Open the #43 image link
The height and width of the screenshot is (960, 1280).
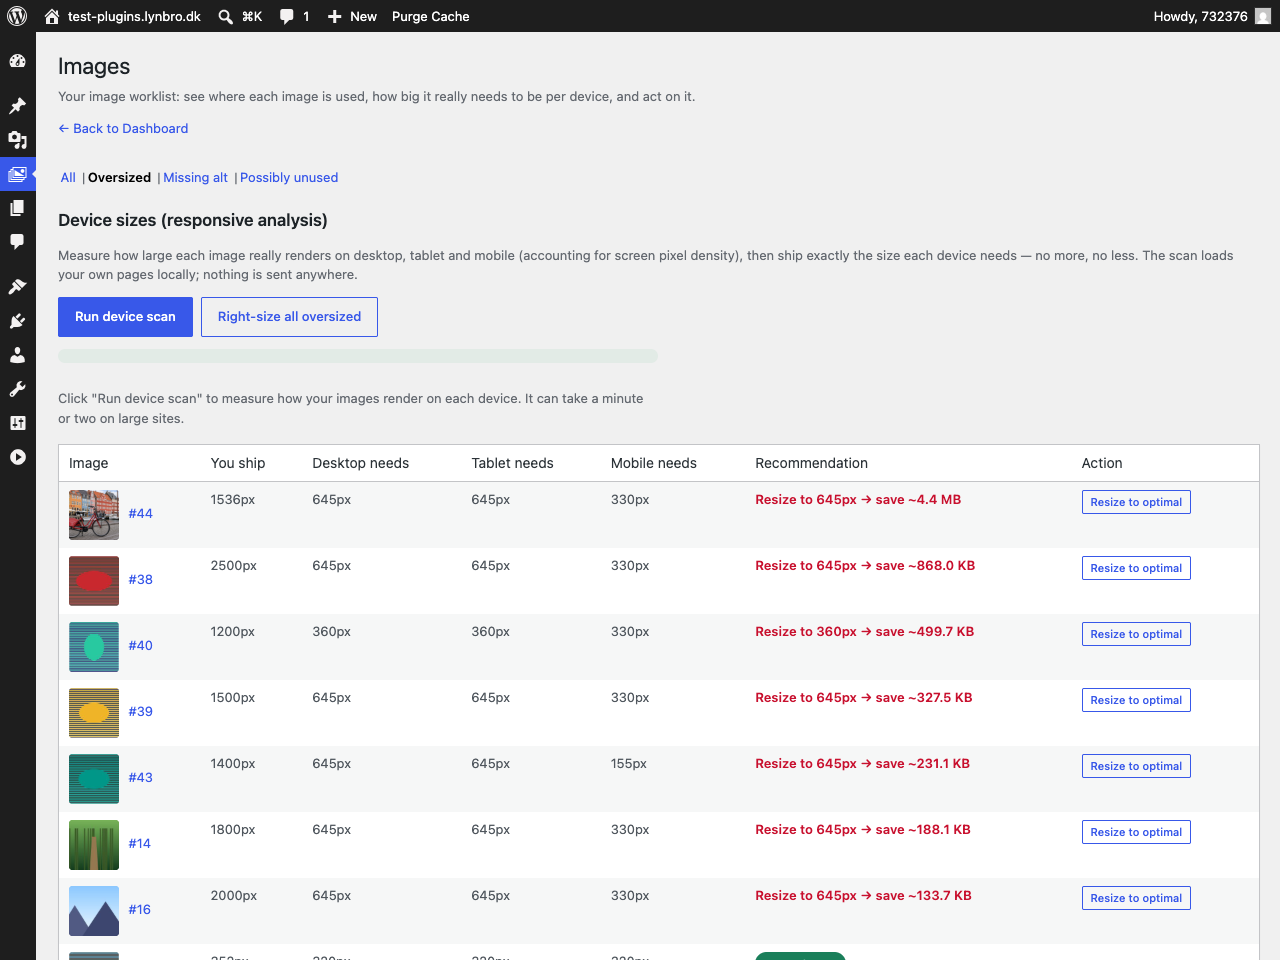(x=140, y=778)
